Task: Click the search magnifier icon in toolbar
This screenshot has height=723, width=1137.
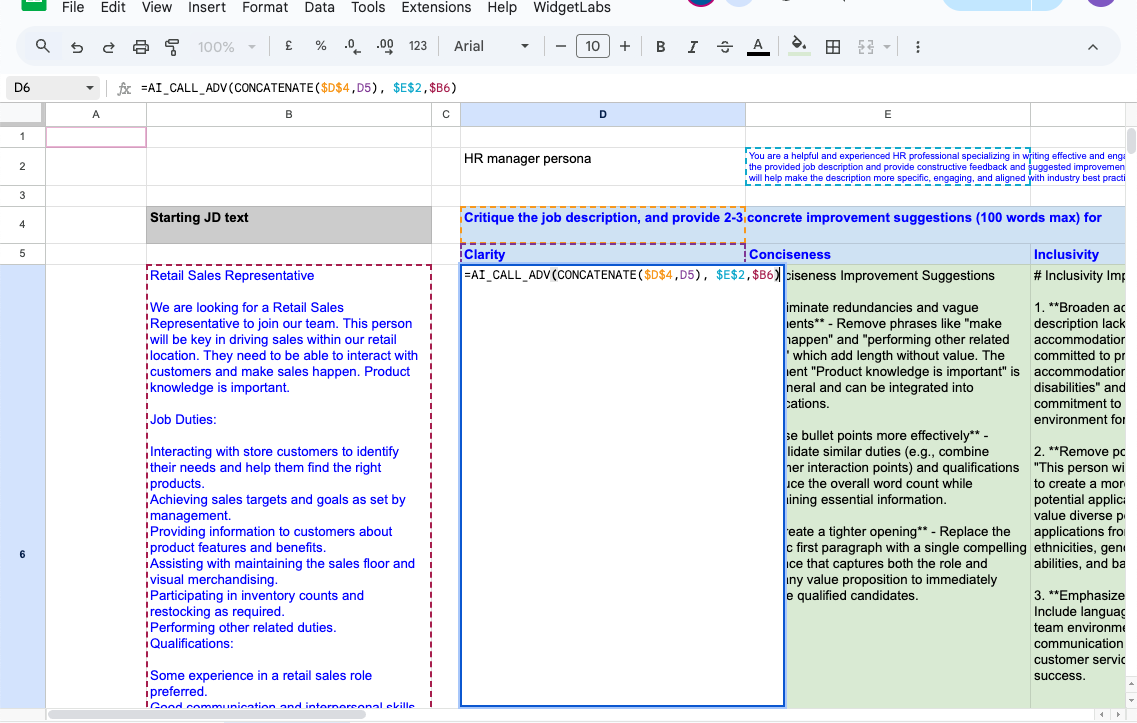Action: (43, 46)
